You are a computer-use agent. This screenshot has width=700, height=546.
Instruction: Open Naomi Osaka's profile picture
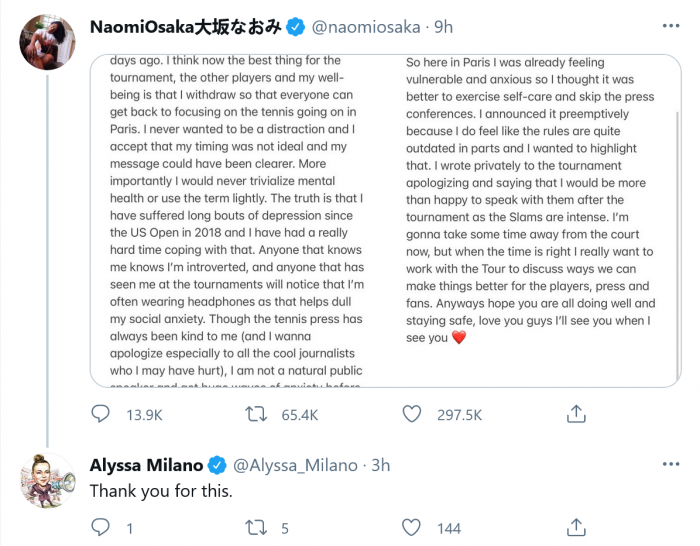(46, 43)
